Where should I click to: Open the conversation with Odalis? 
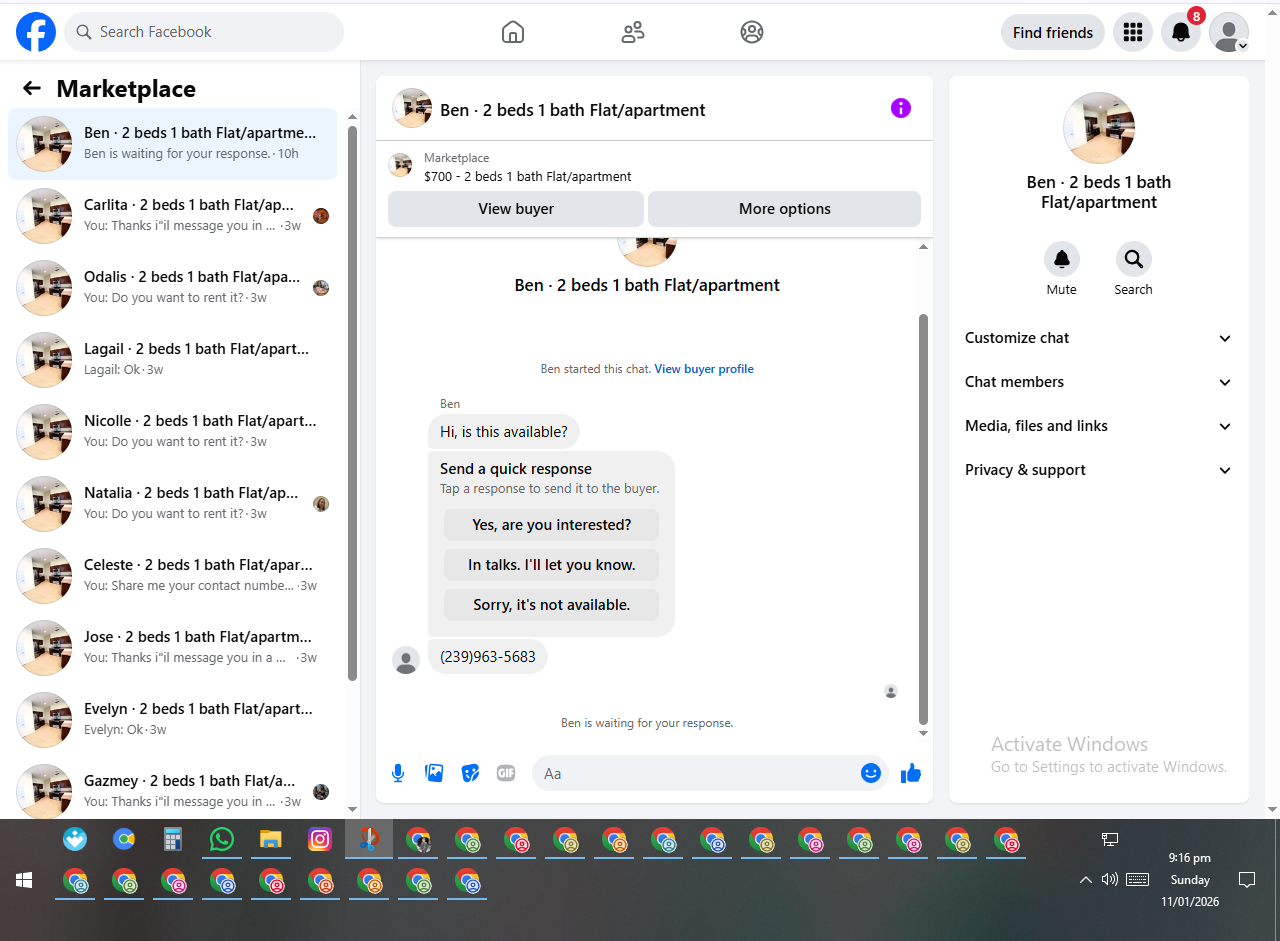coord(172,288)
